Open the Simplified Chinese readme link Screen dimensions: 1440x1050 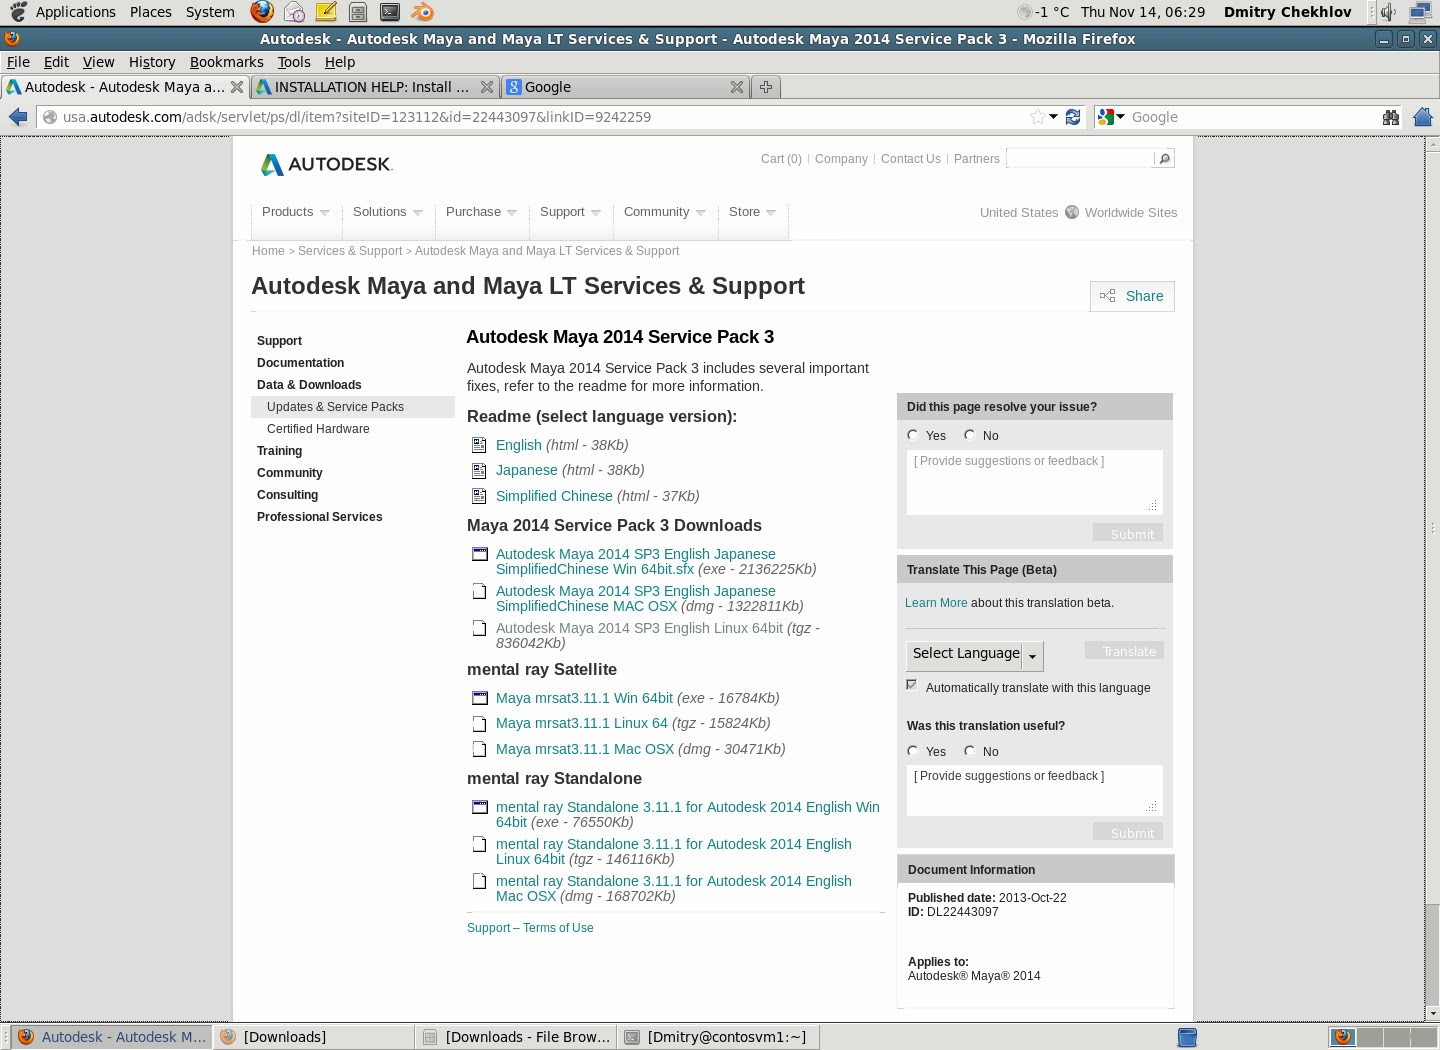tap(554, 496)
